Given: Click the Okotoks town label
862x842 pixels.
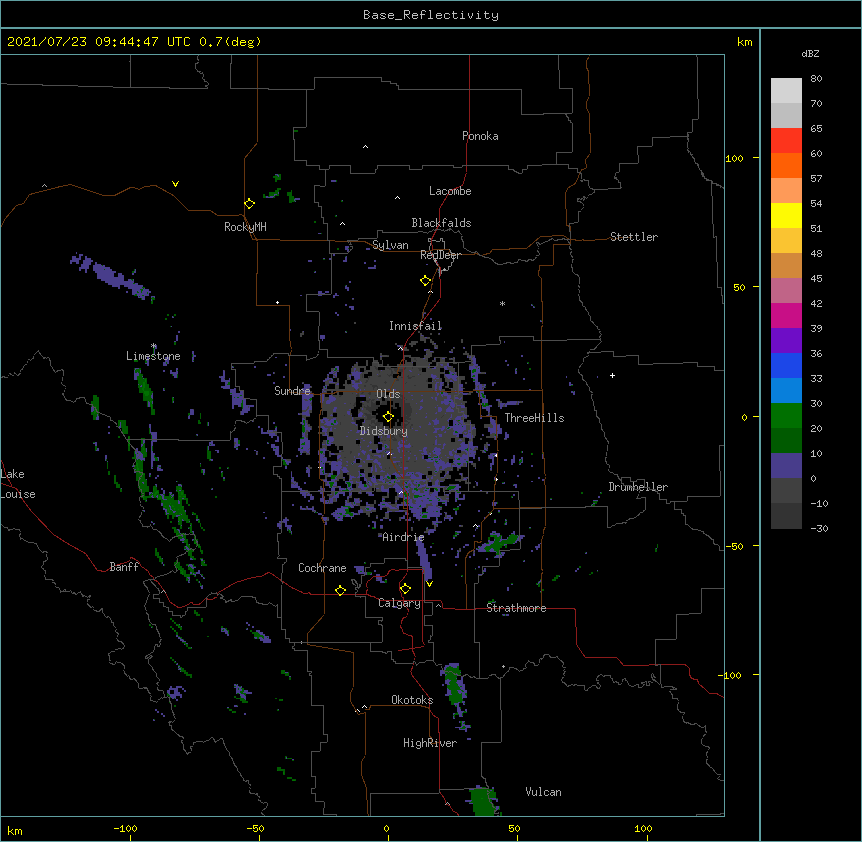Looking at the screenshot, I should tap(412, 700).
